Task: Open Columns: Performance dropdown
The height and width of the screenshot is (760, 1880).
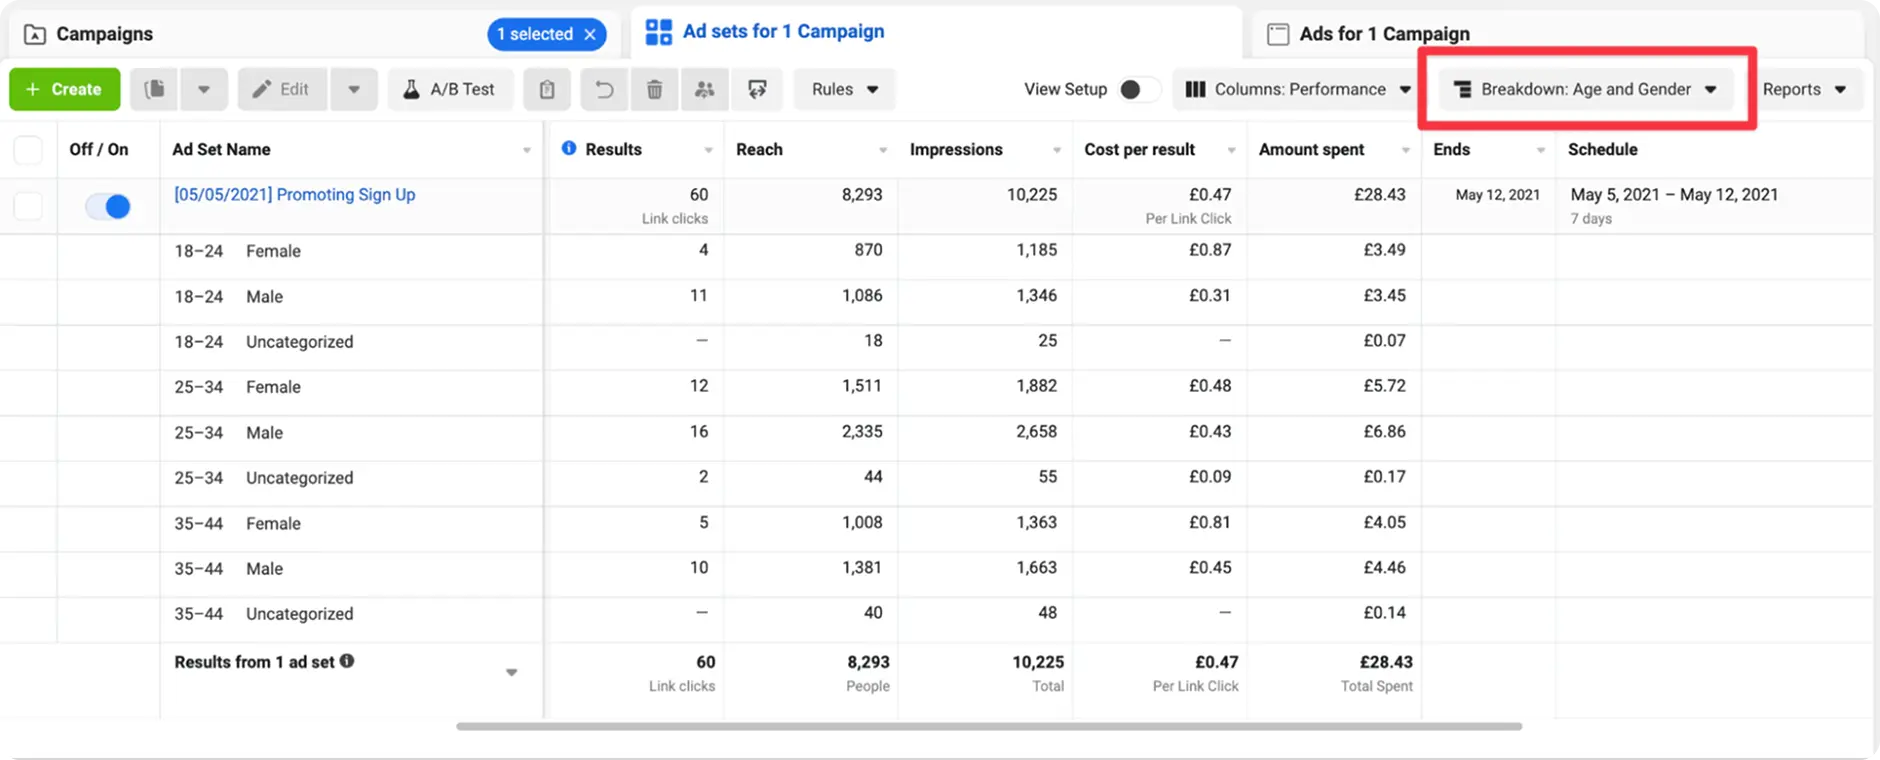Action: click(x=1298, y=89)
